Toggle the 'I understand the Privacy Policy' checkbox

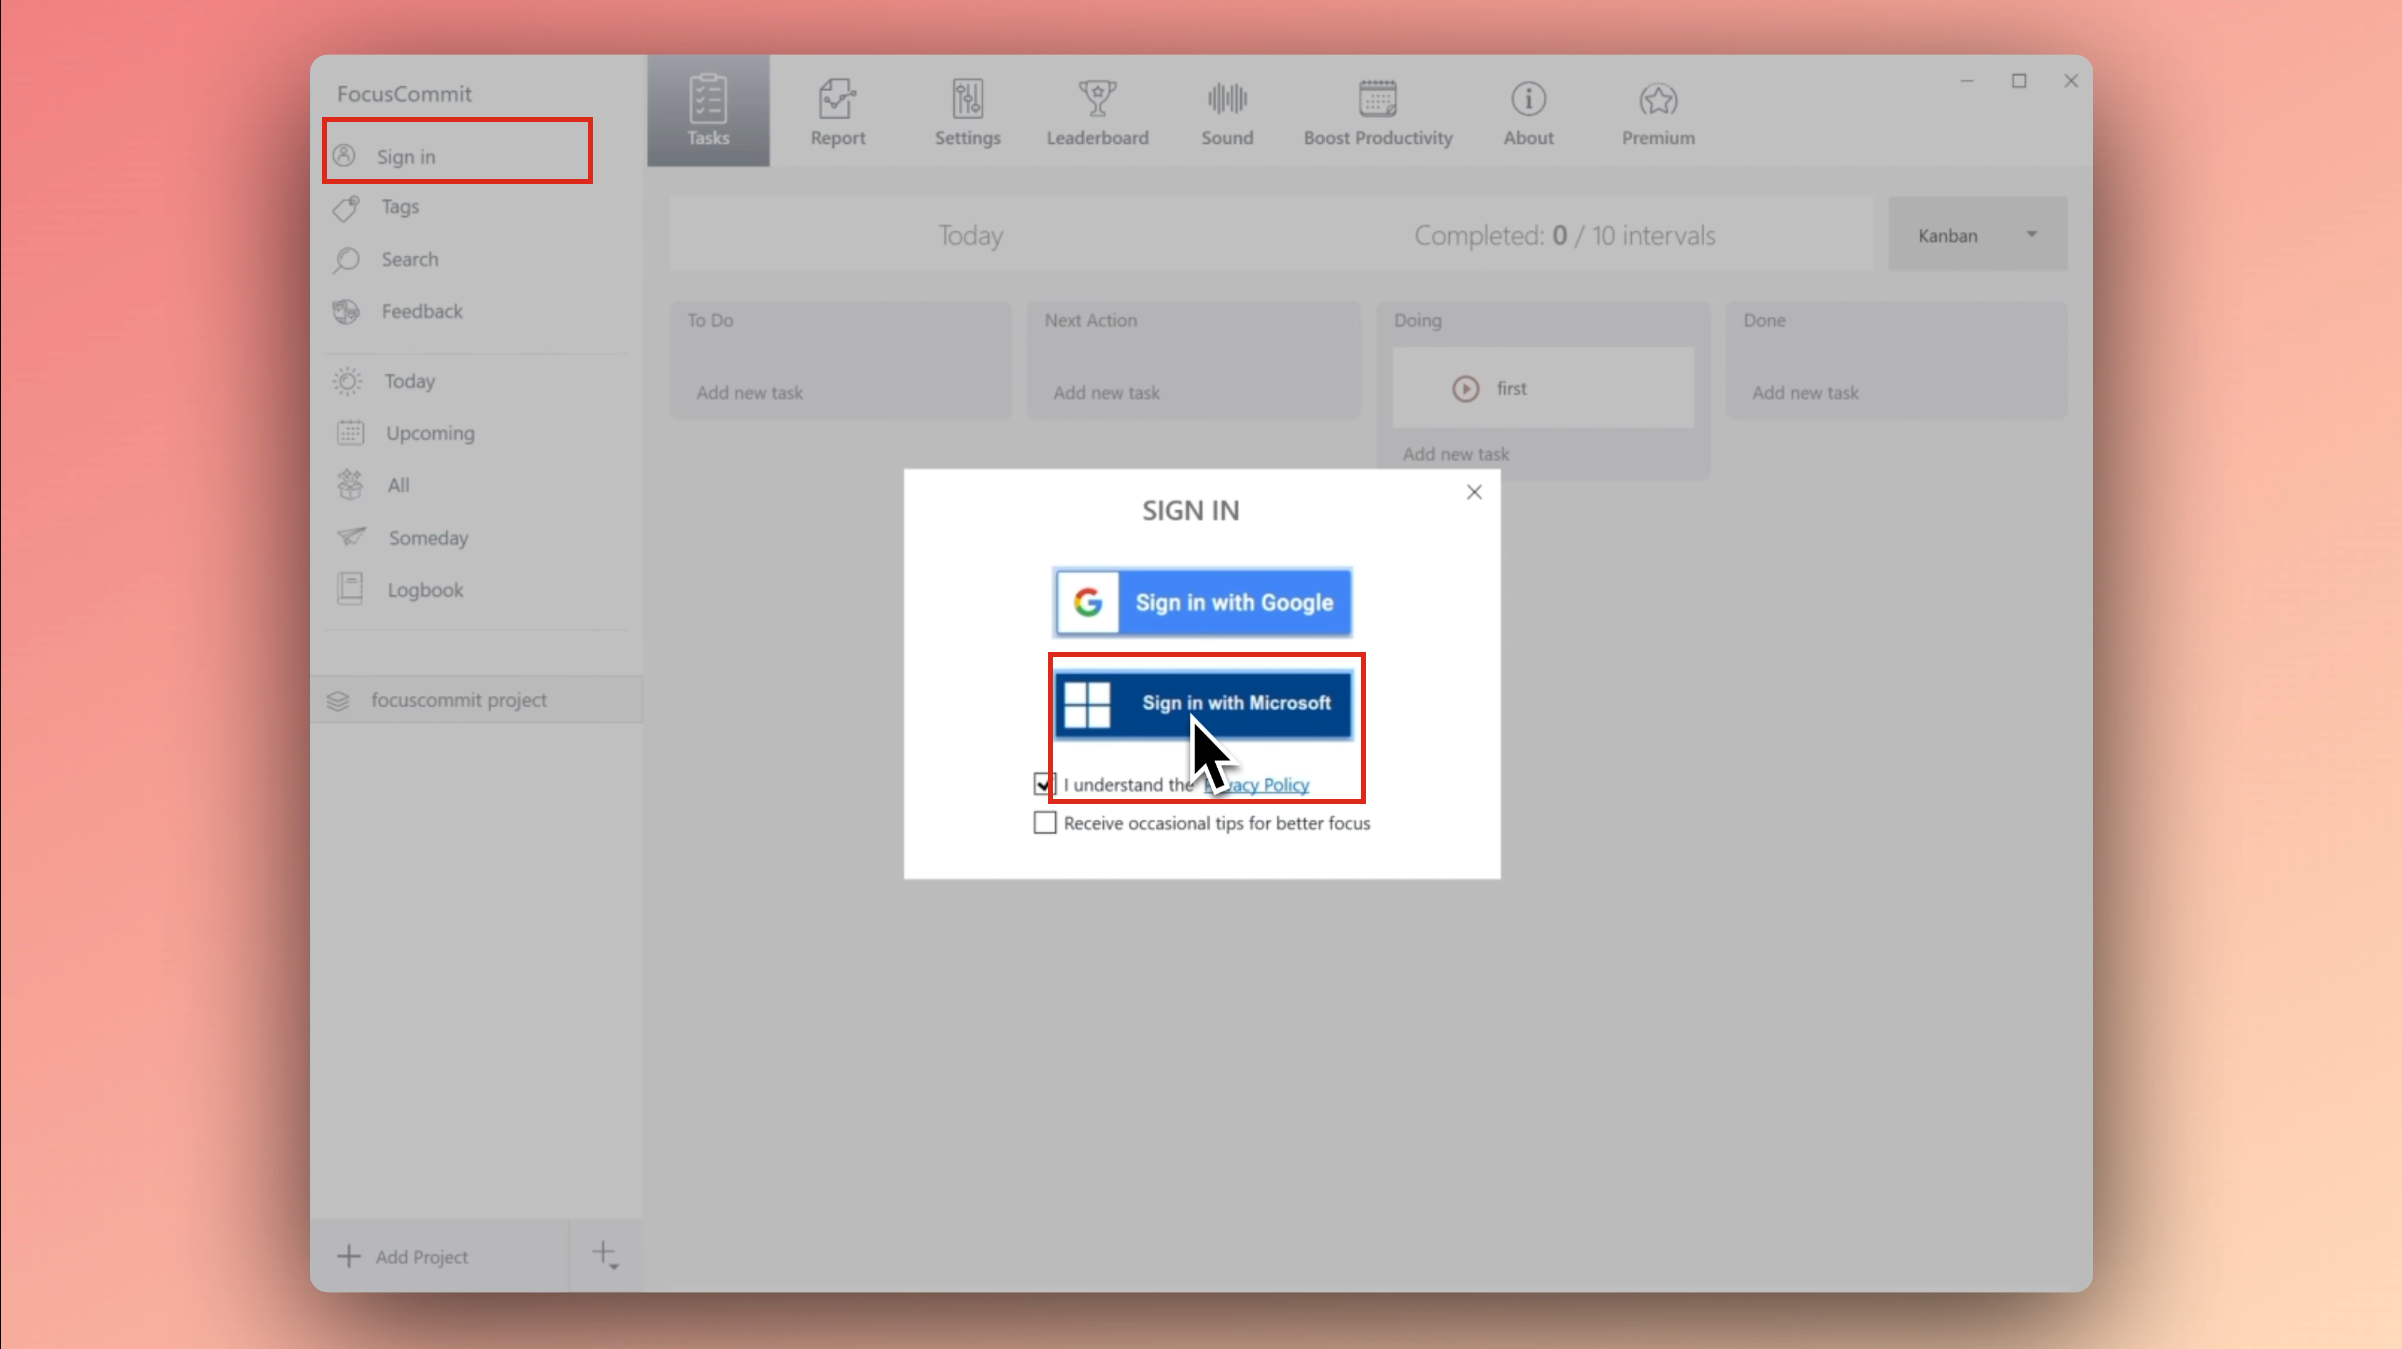click(1044, 784)
